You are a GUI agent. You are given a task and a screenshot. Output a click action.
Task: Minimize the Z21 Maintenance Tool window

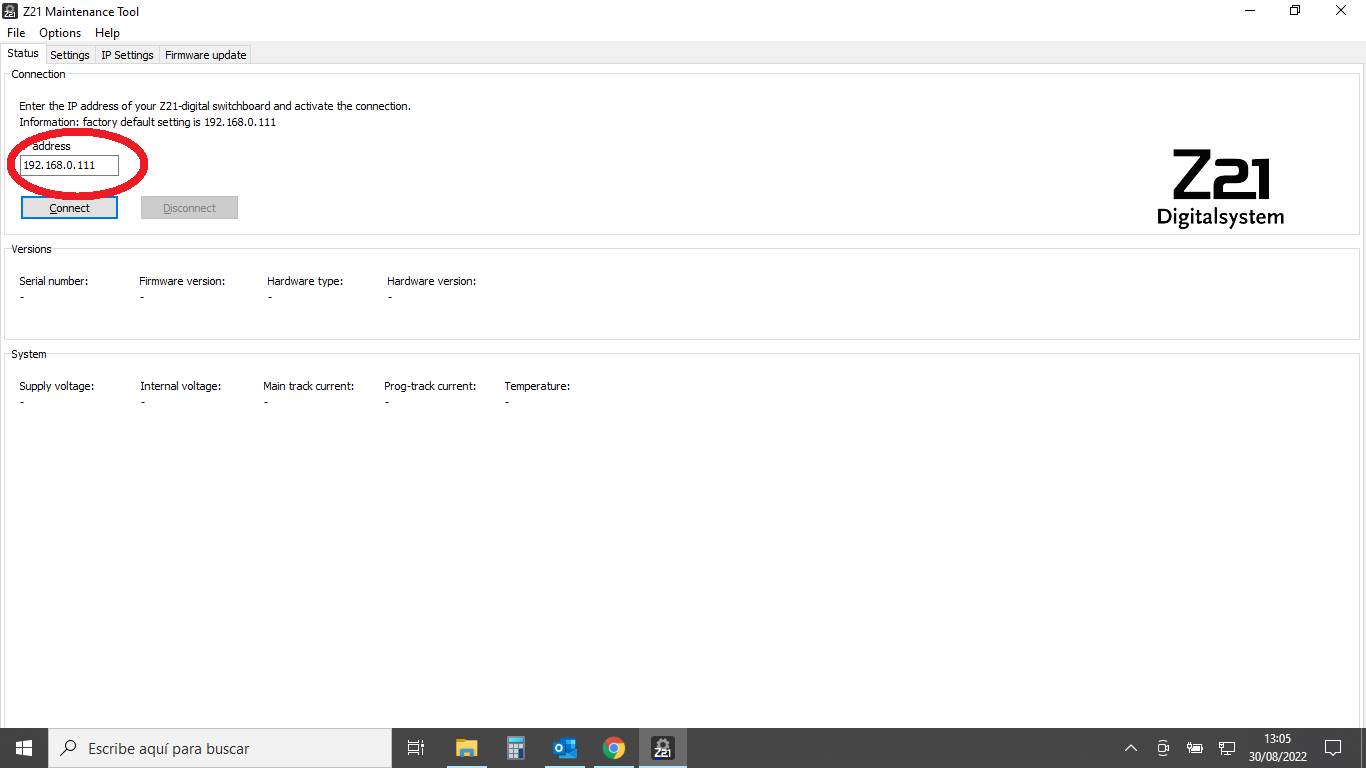tap(1250, 11)
